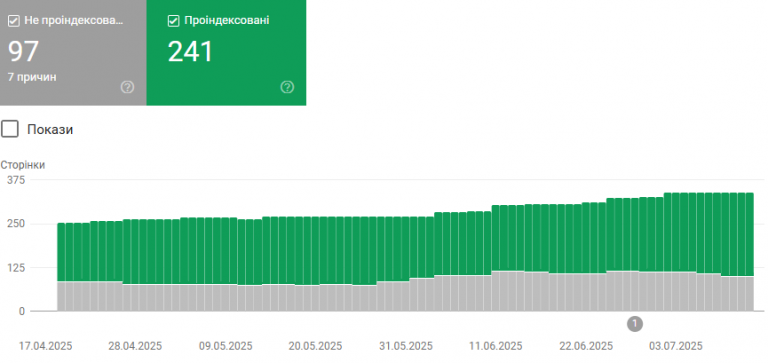Open help icon in the gray not-indexed card

tap(127, 88)
